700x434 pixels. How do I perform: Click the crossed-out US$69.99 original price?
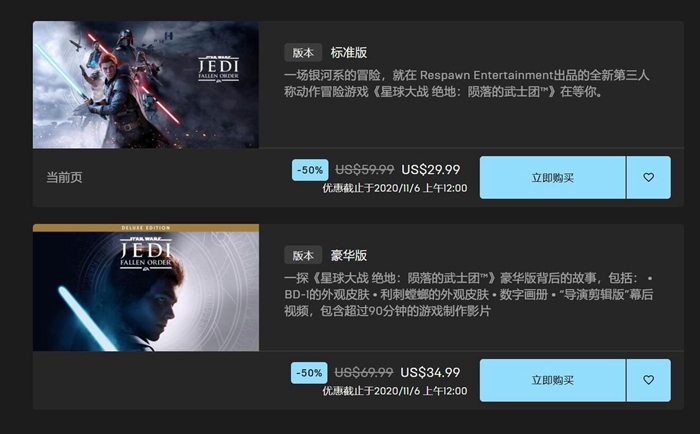coord(364,372)
